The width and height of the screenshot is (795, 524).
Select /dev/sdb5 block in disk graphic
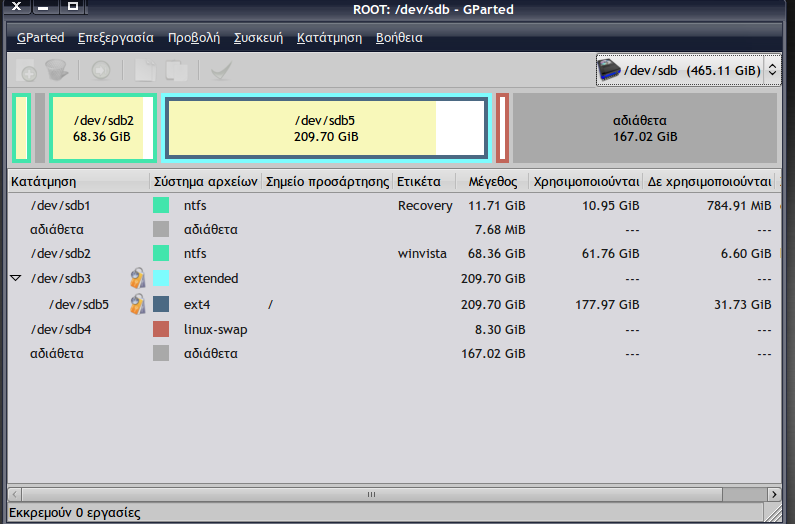[327, 128]
